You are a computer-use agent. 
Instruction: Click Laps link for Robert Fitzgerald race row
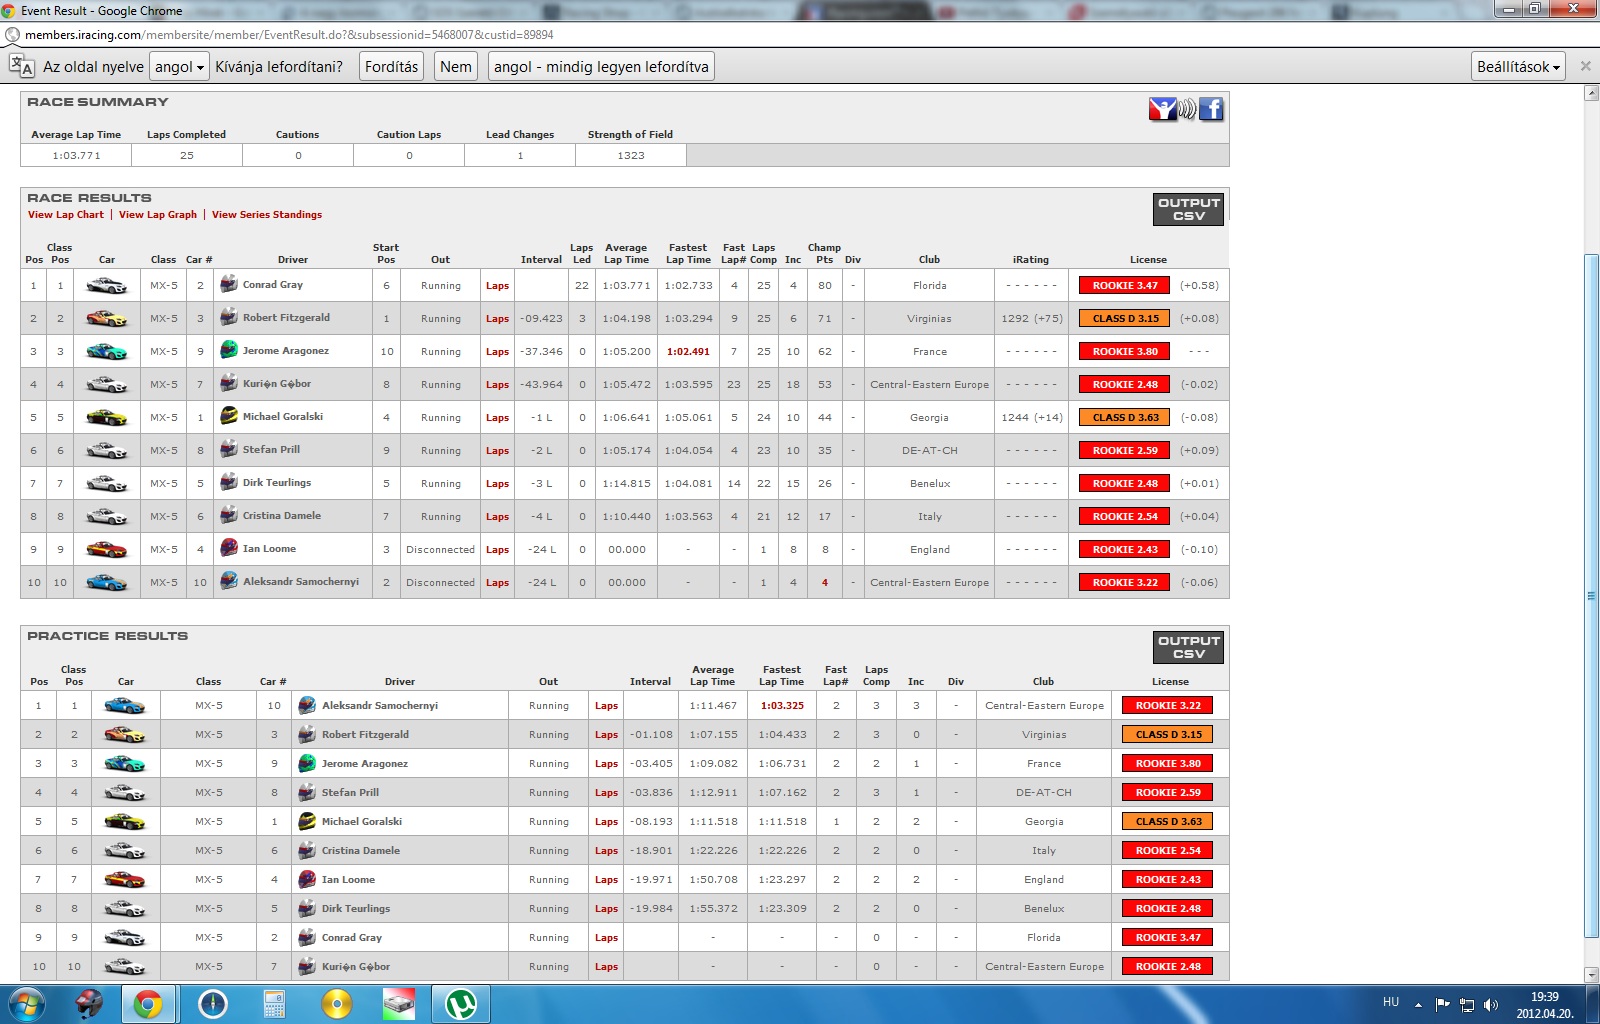click(497, 319)
